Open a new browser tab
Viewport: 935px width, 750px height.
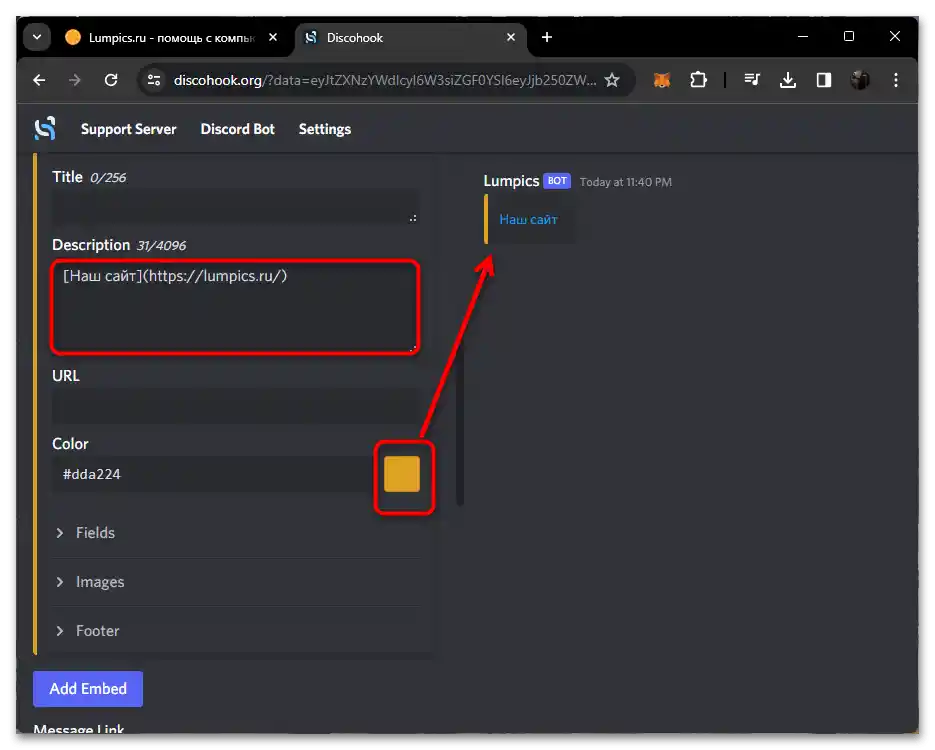pyautogui.click(x=546, y=37)
